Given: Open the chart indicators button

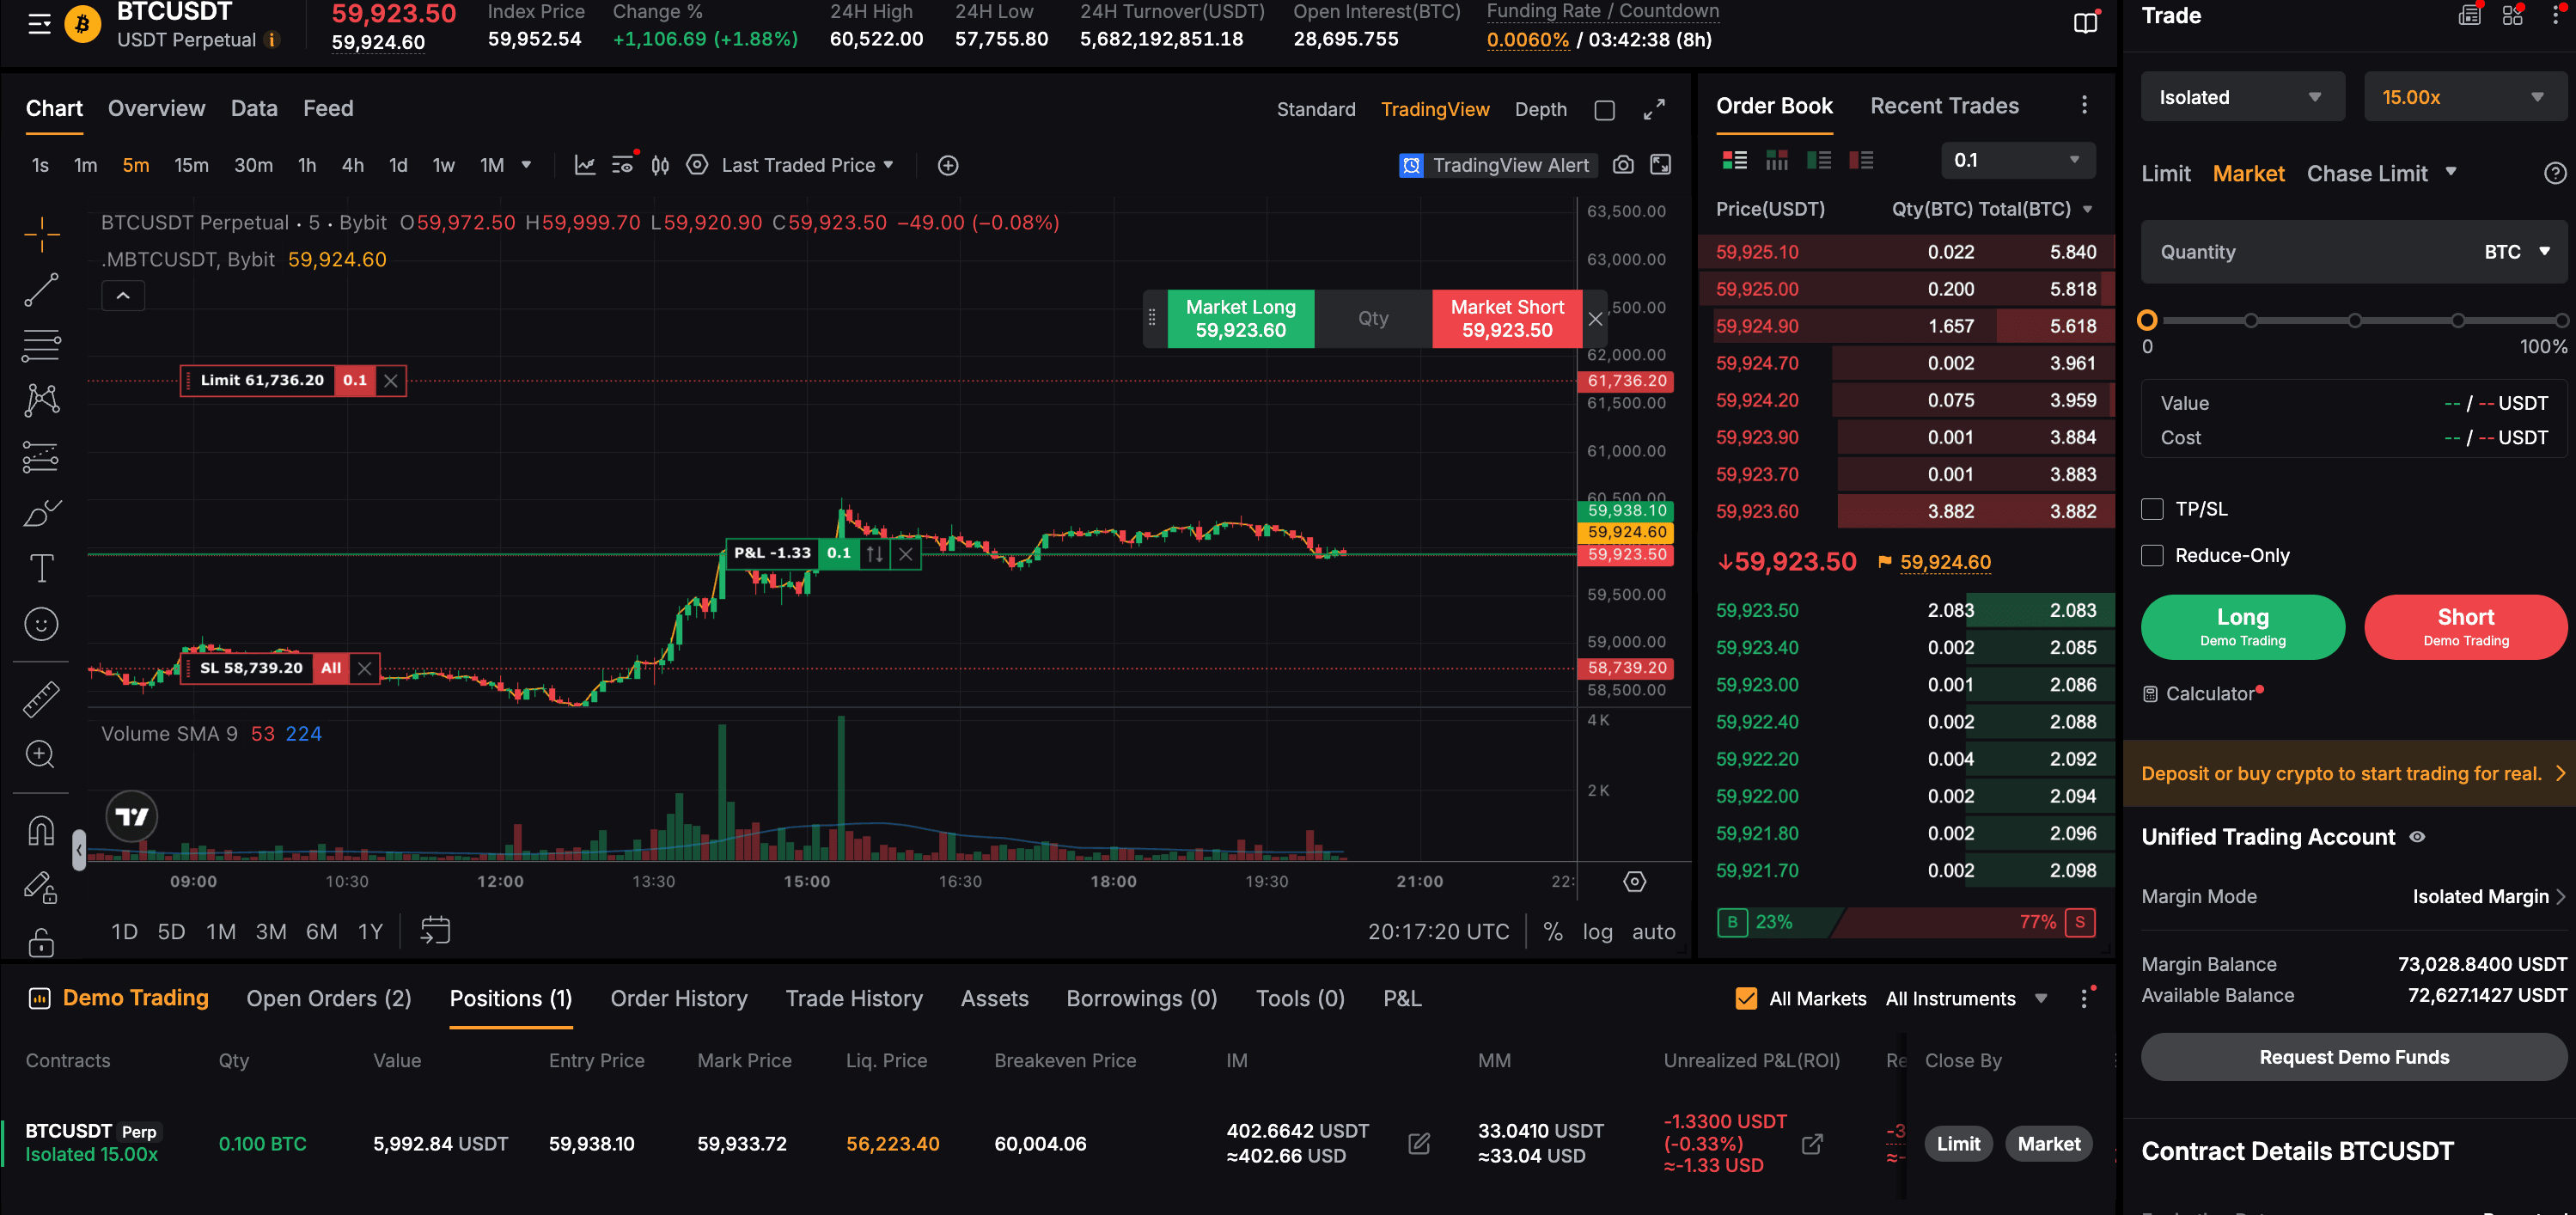Looking at the screenshot, I should (585, 165).
